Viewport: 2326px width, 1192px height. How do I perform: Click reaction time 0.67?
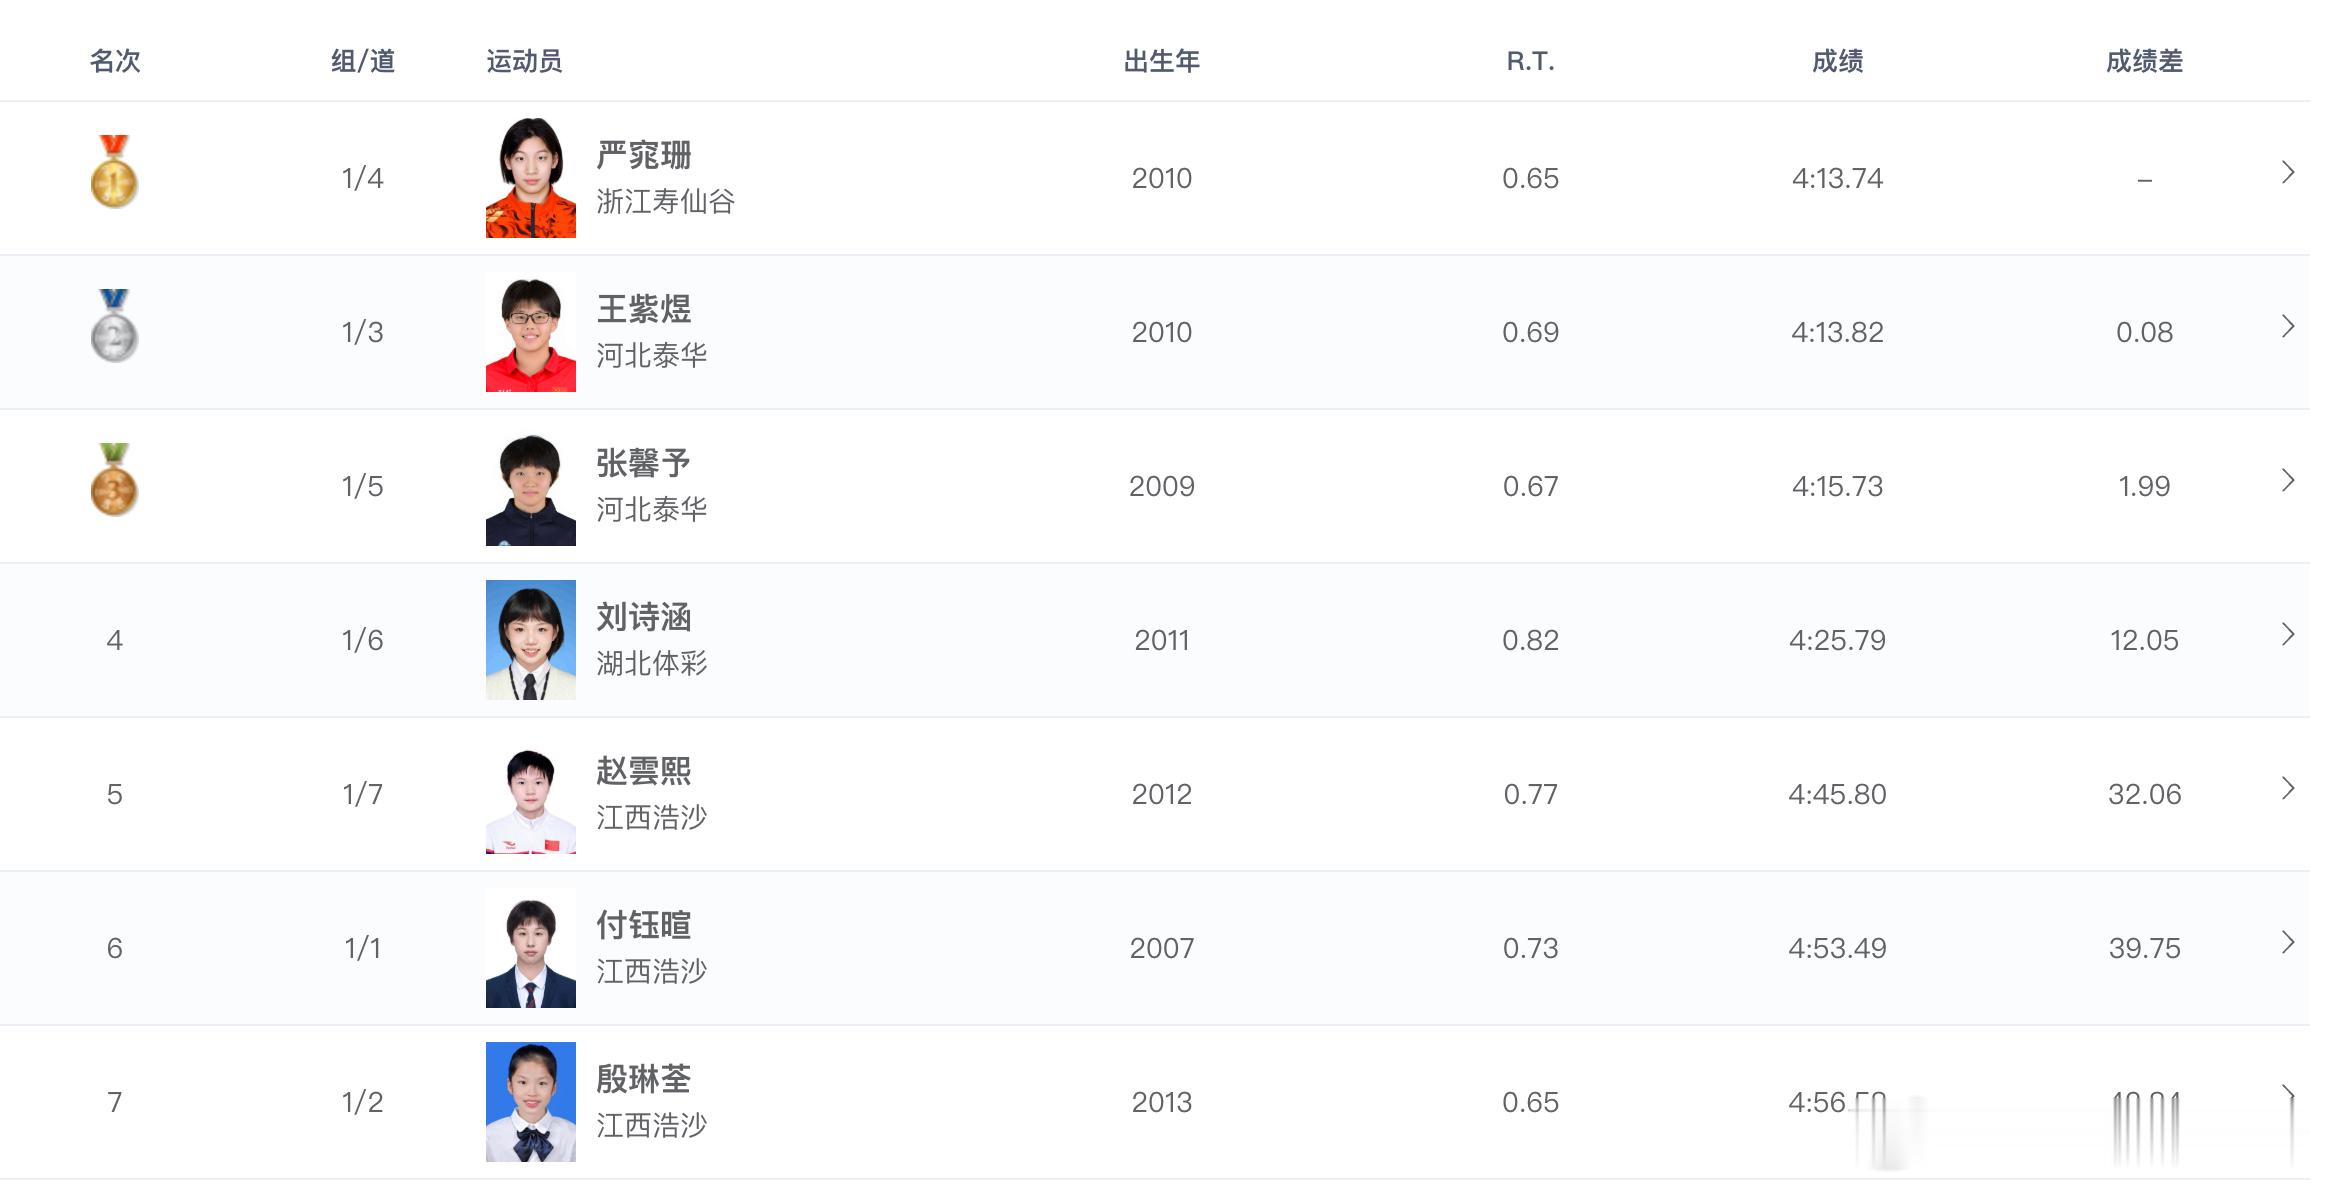click(1531, 486)
